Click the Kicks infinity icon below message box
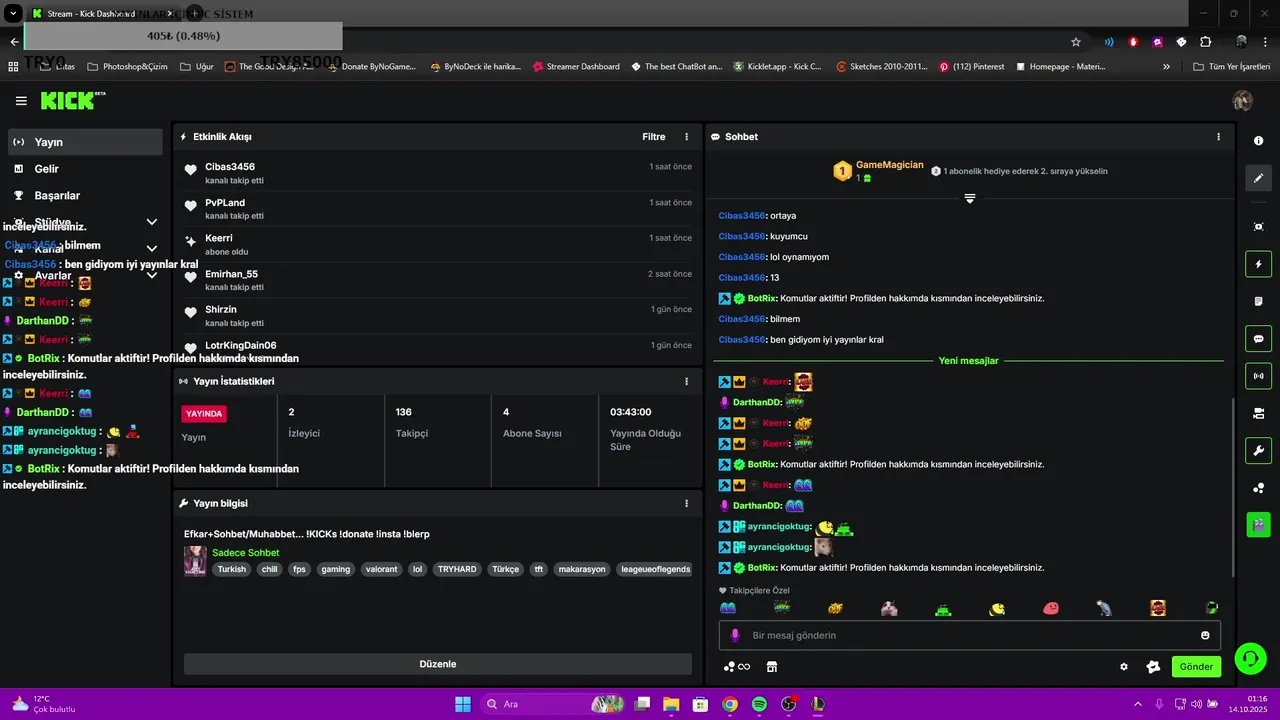1280x720 pixels. point(737,667)
